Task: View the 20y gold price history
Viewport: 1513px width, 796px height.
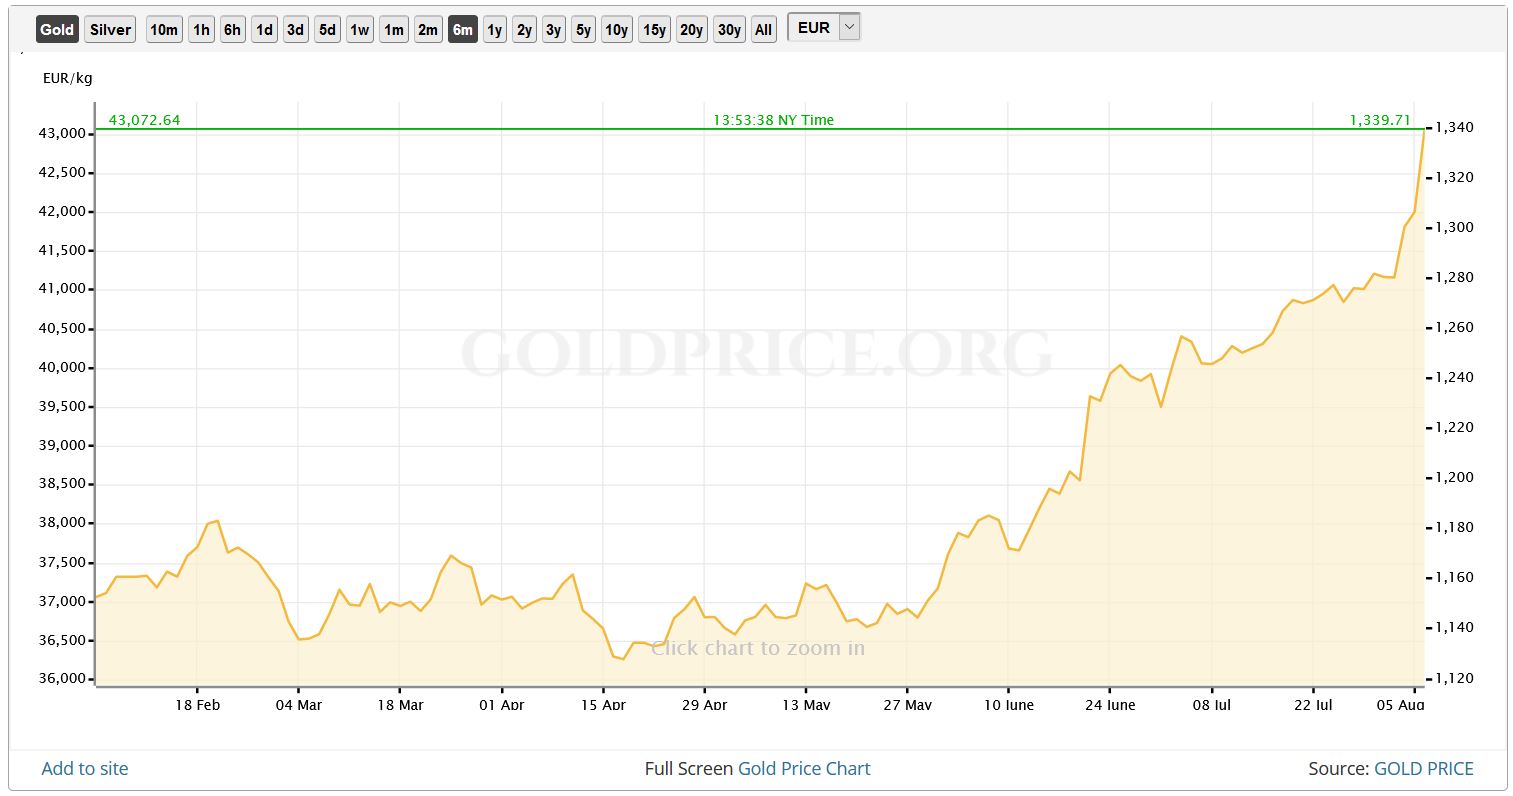Action: pyautogui.click(x=691, y=29)
